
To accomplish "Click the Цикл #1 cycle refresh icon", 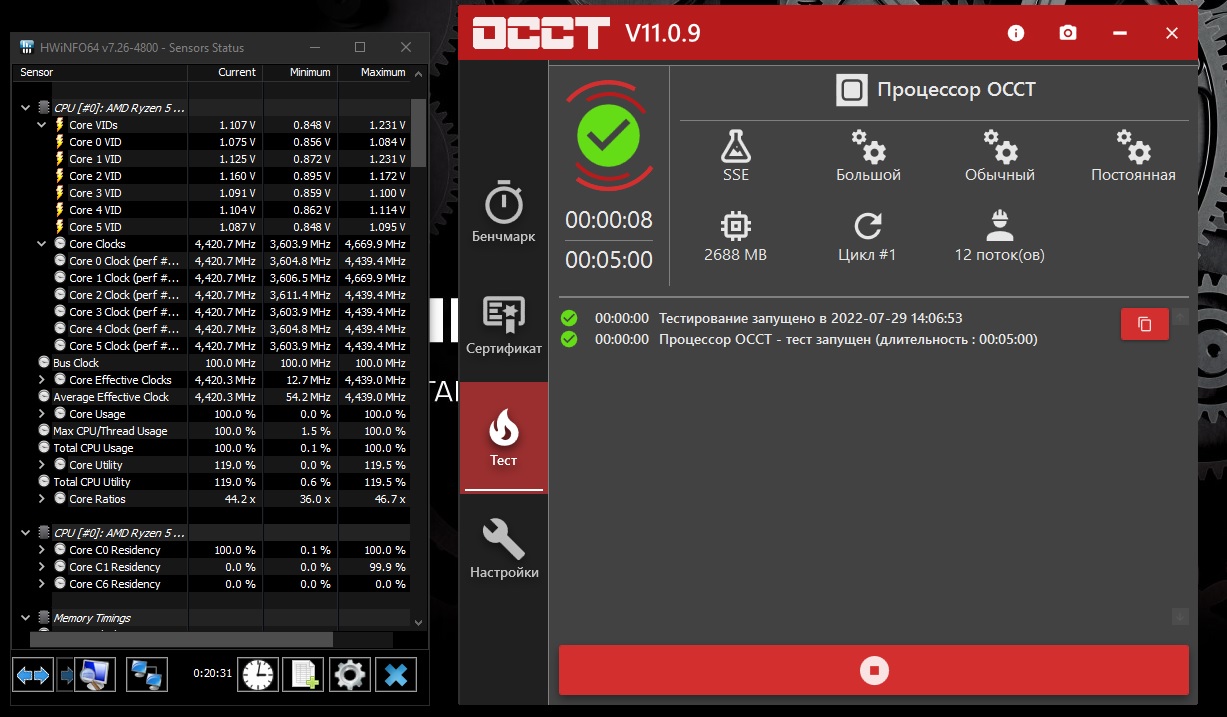I will click(867, 226).
